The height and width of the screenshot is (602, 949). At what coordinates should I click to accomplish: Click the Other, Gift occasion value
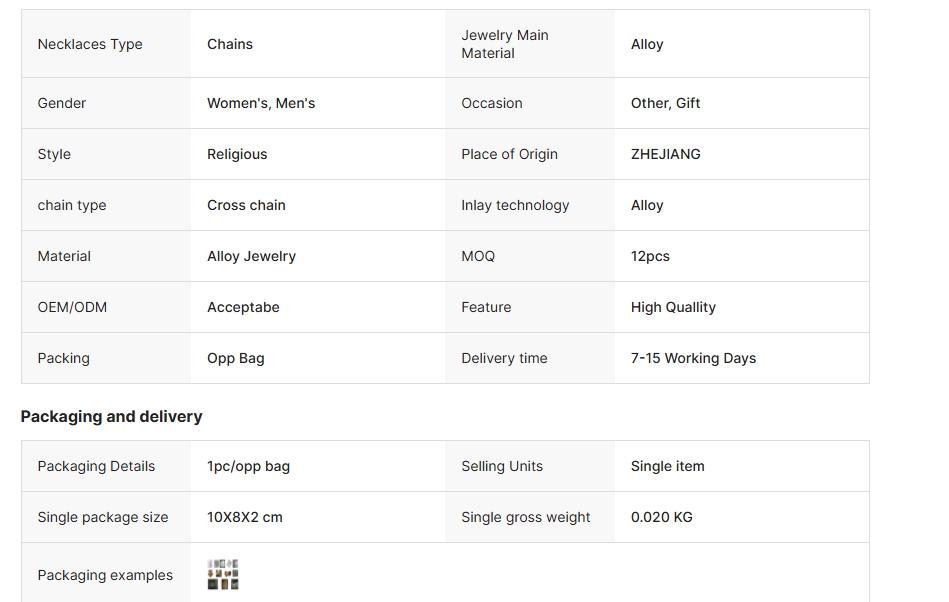[665, 103]
